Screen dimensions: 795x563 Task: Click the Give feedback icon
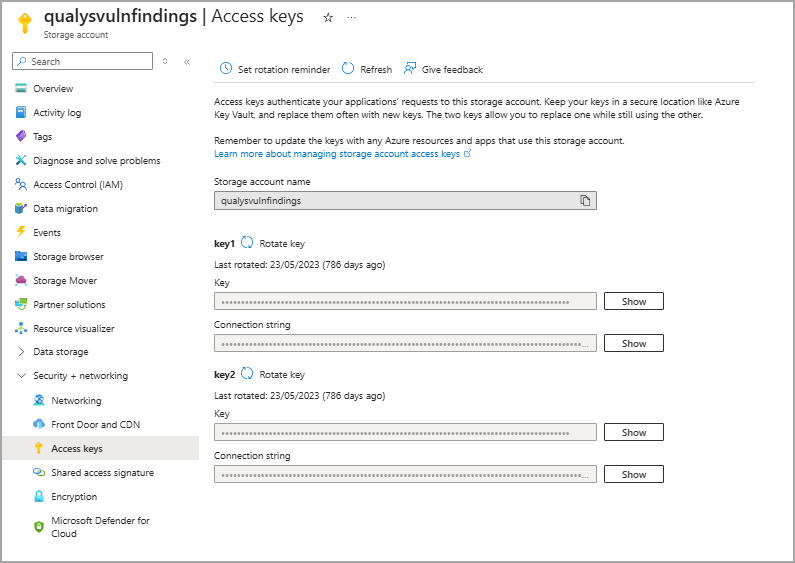(x=410, y=69)
